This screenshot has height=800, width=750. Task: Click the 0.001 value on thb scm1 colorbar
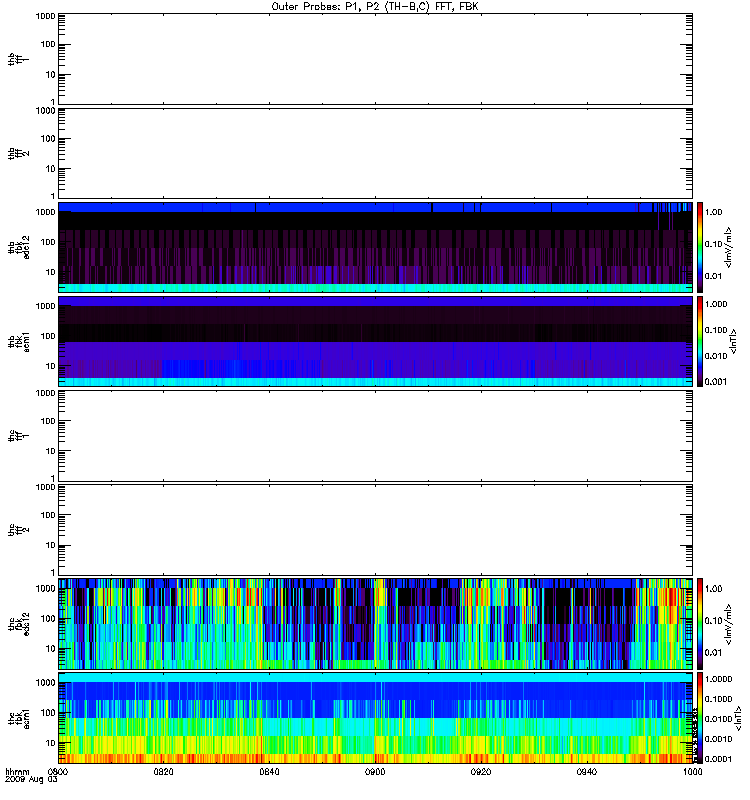coord(715,381)
